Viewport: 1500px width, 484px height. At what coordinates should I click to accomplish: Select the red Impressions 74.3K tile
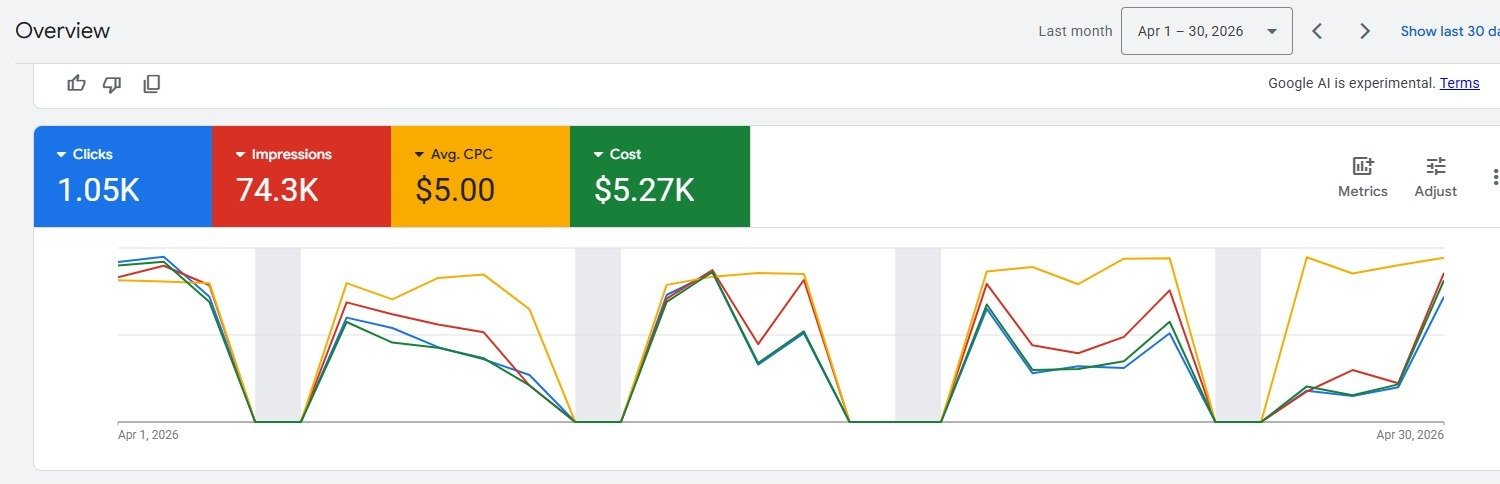click(301, 177)
